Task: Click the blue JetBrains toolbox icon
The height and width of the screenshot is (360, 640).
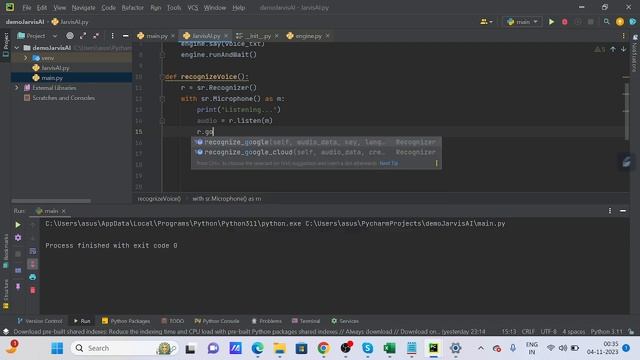Action: point(633,22)
